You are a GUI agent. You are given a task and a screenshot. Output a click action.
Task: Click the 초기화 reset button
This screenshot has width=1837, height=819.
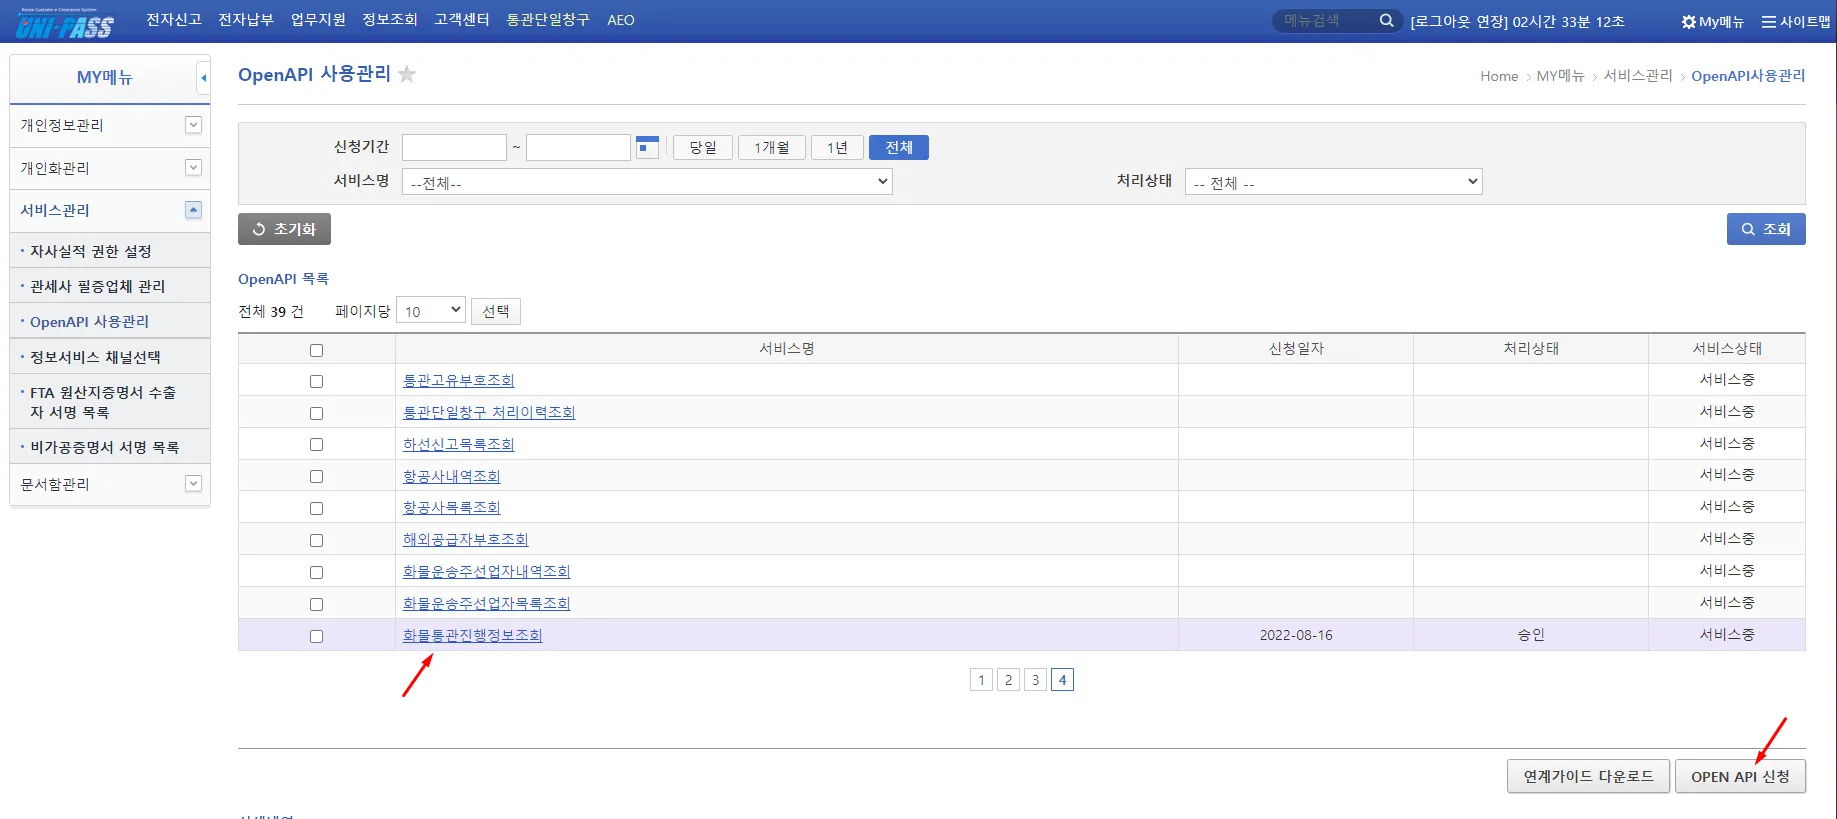pos(284,229)
